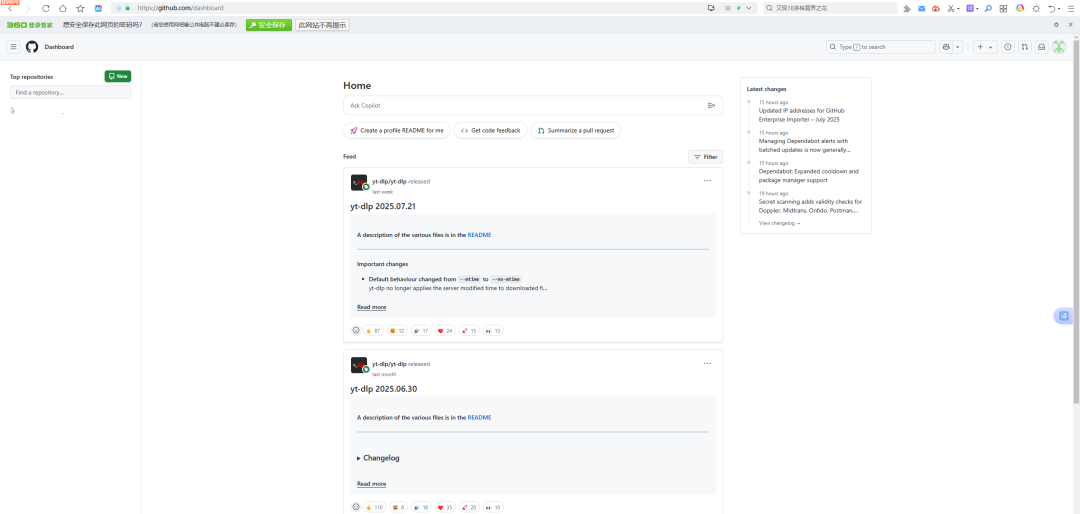Click the GitHub Octocat logo
Image resolution: width=1080 pixels, height=514 pixels.
click(x=32, y=47)
